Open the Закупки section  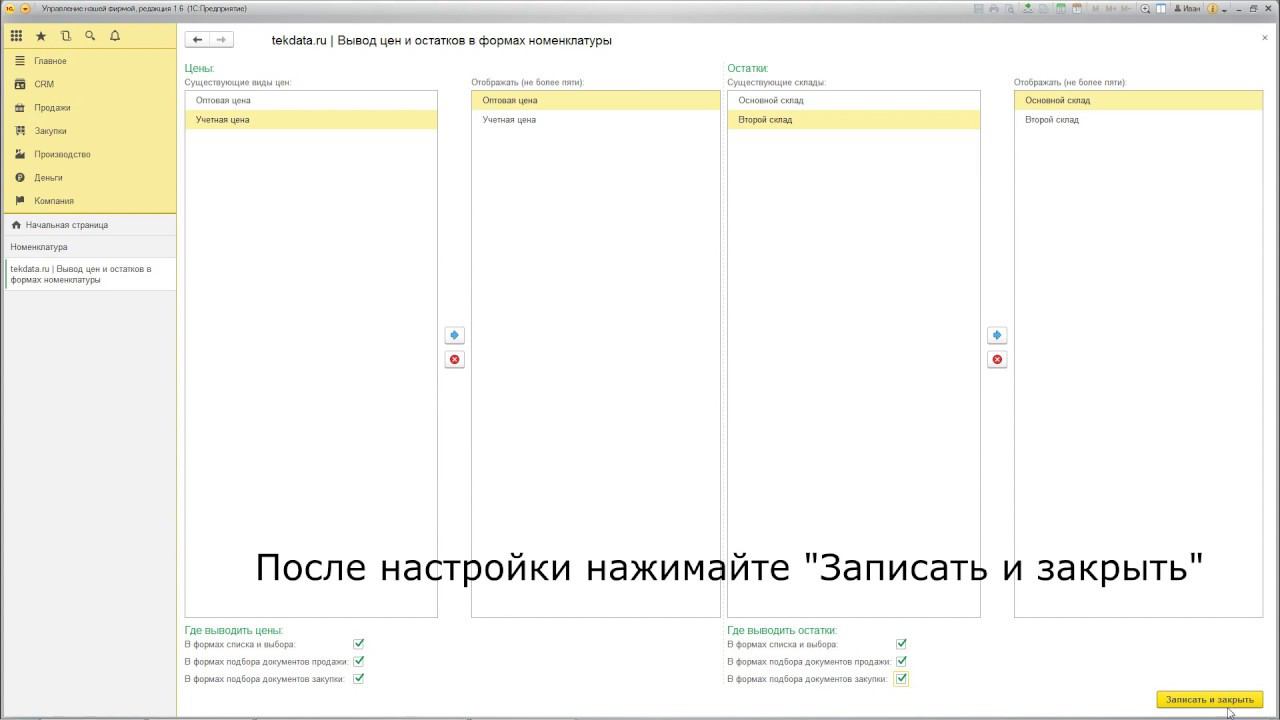point(88,131)
